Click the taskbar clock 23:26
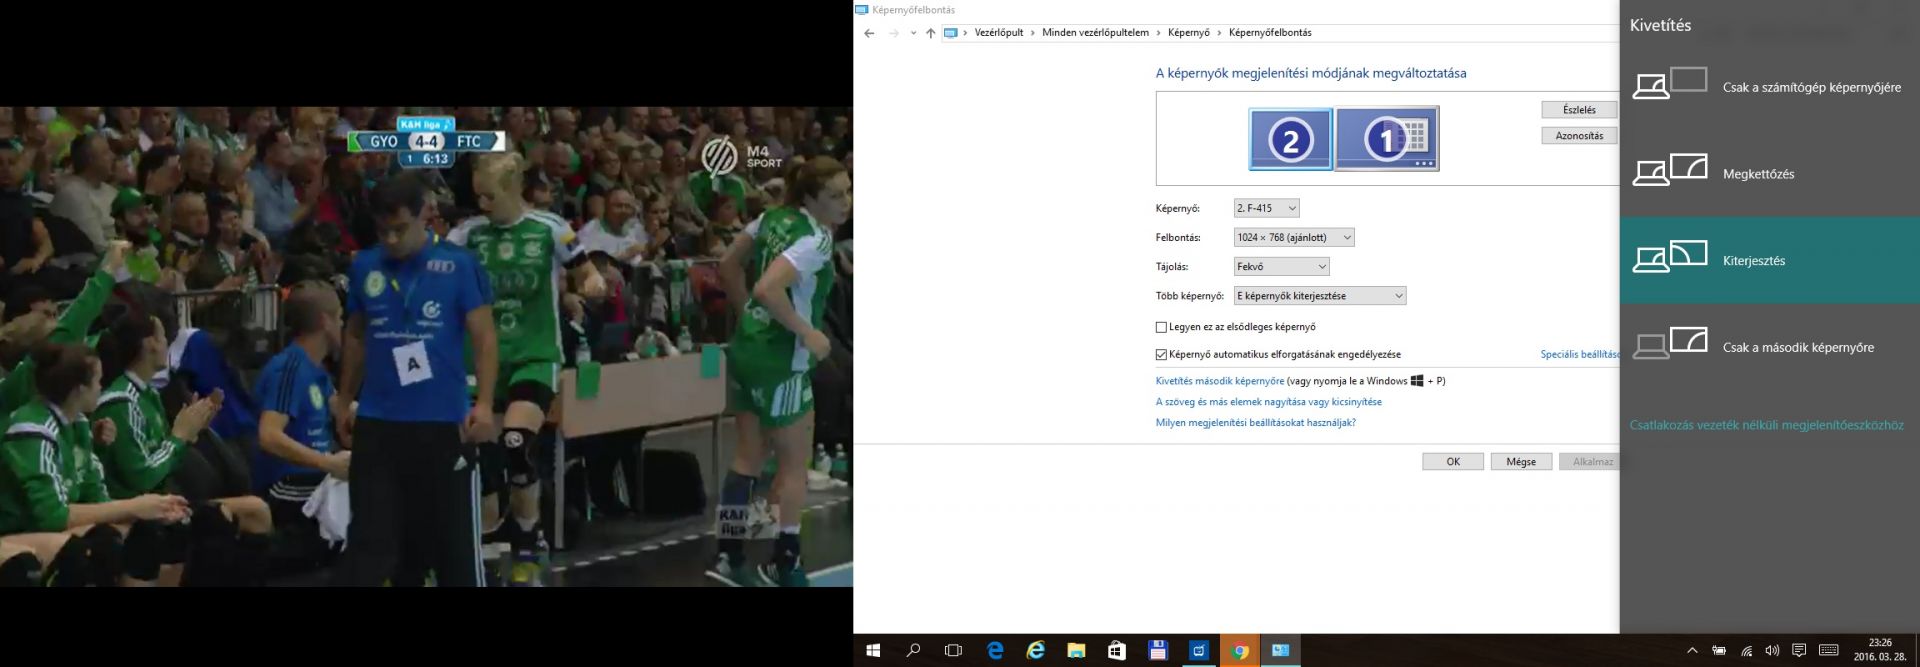The width and height of the screenshot is (1920, 667). click(x=1879, y=651)
